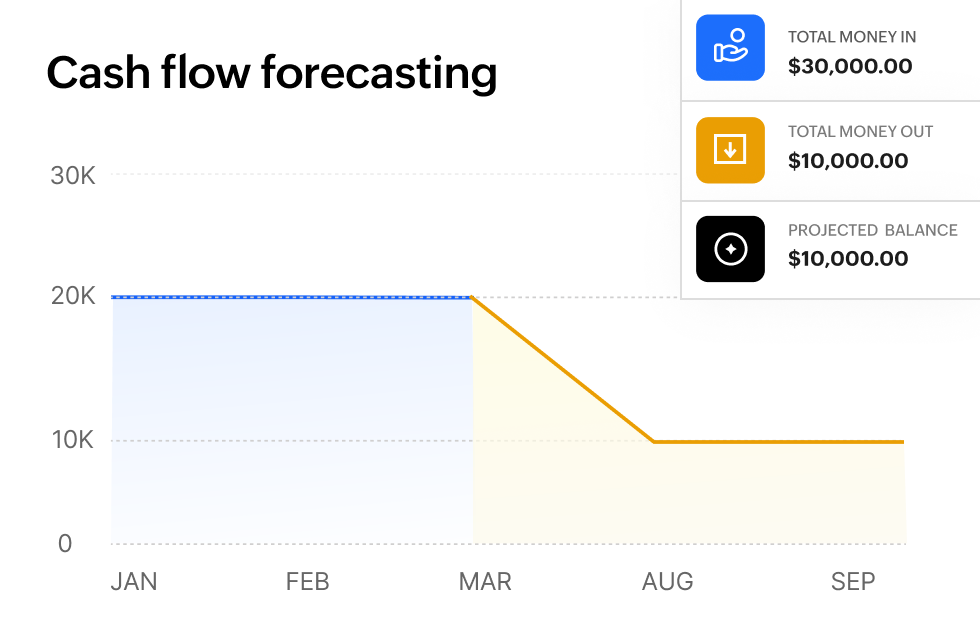Click the orange forecast line at AUG
This screenshot has height=624, width=980.
[x=668, y=440]
